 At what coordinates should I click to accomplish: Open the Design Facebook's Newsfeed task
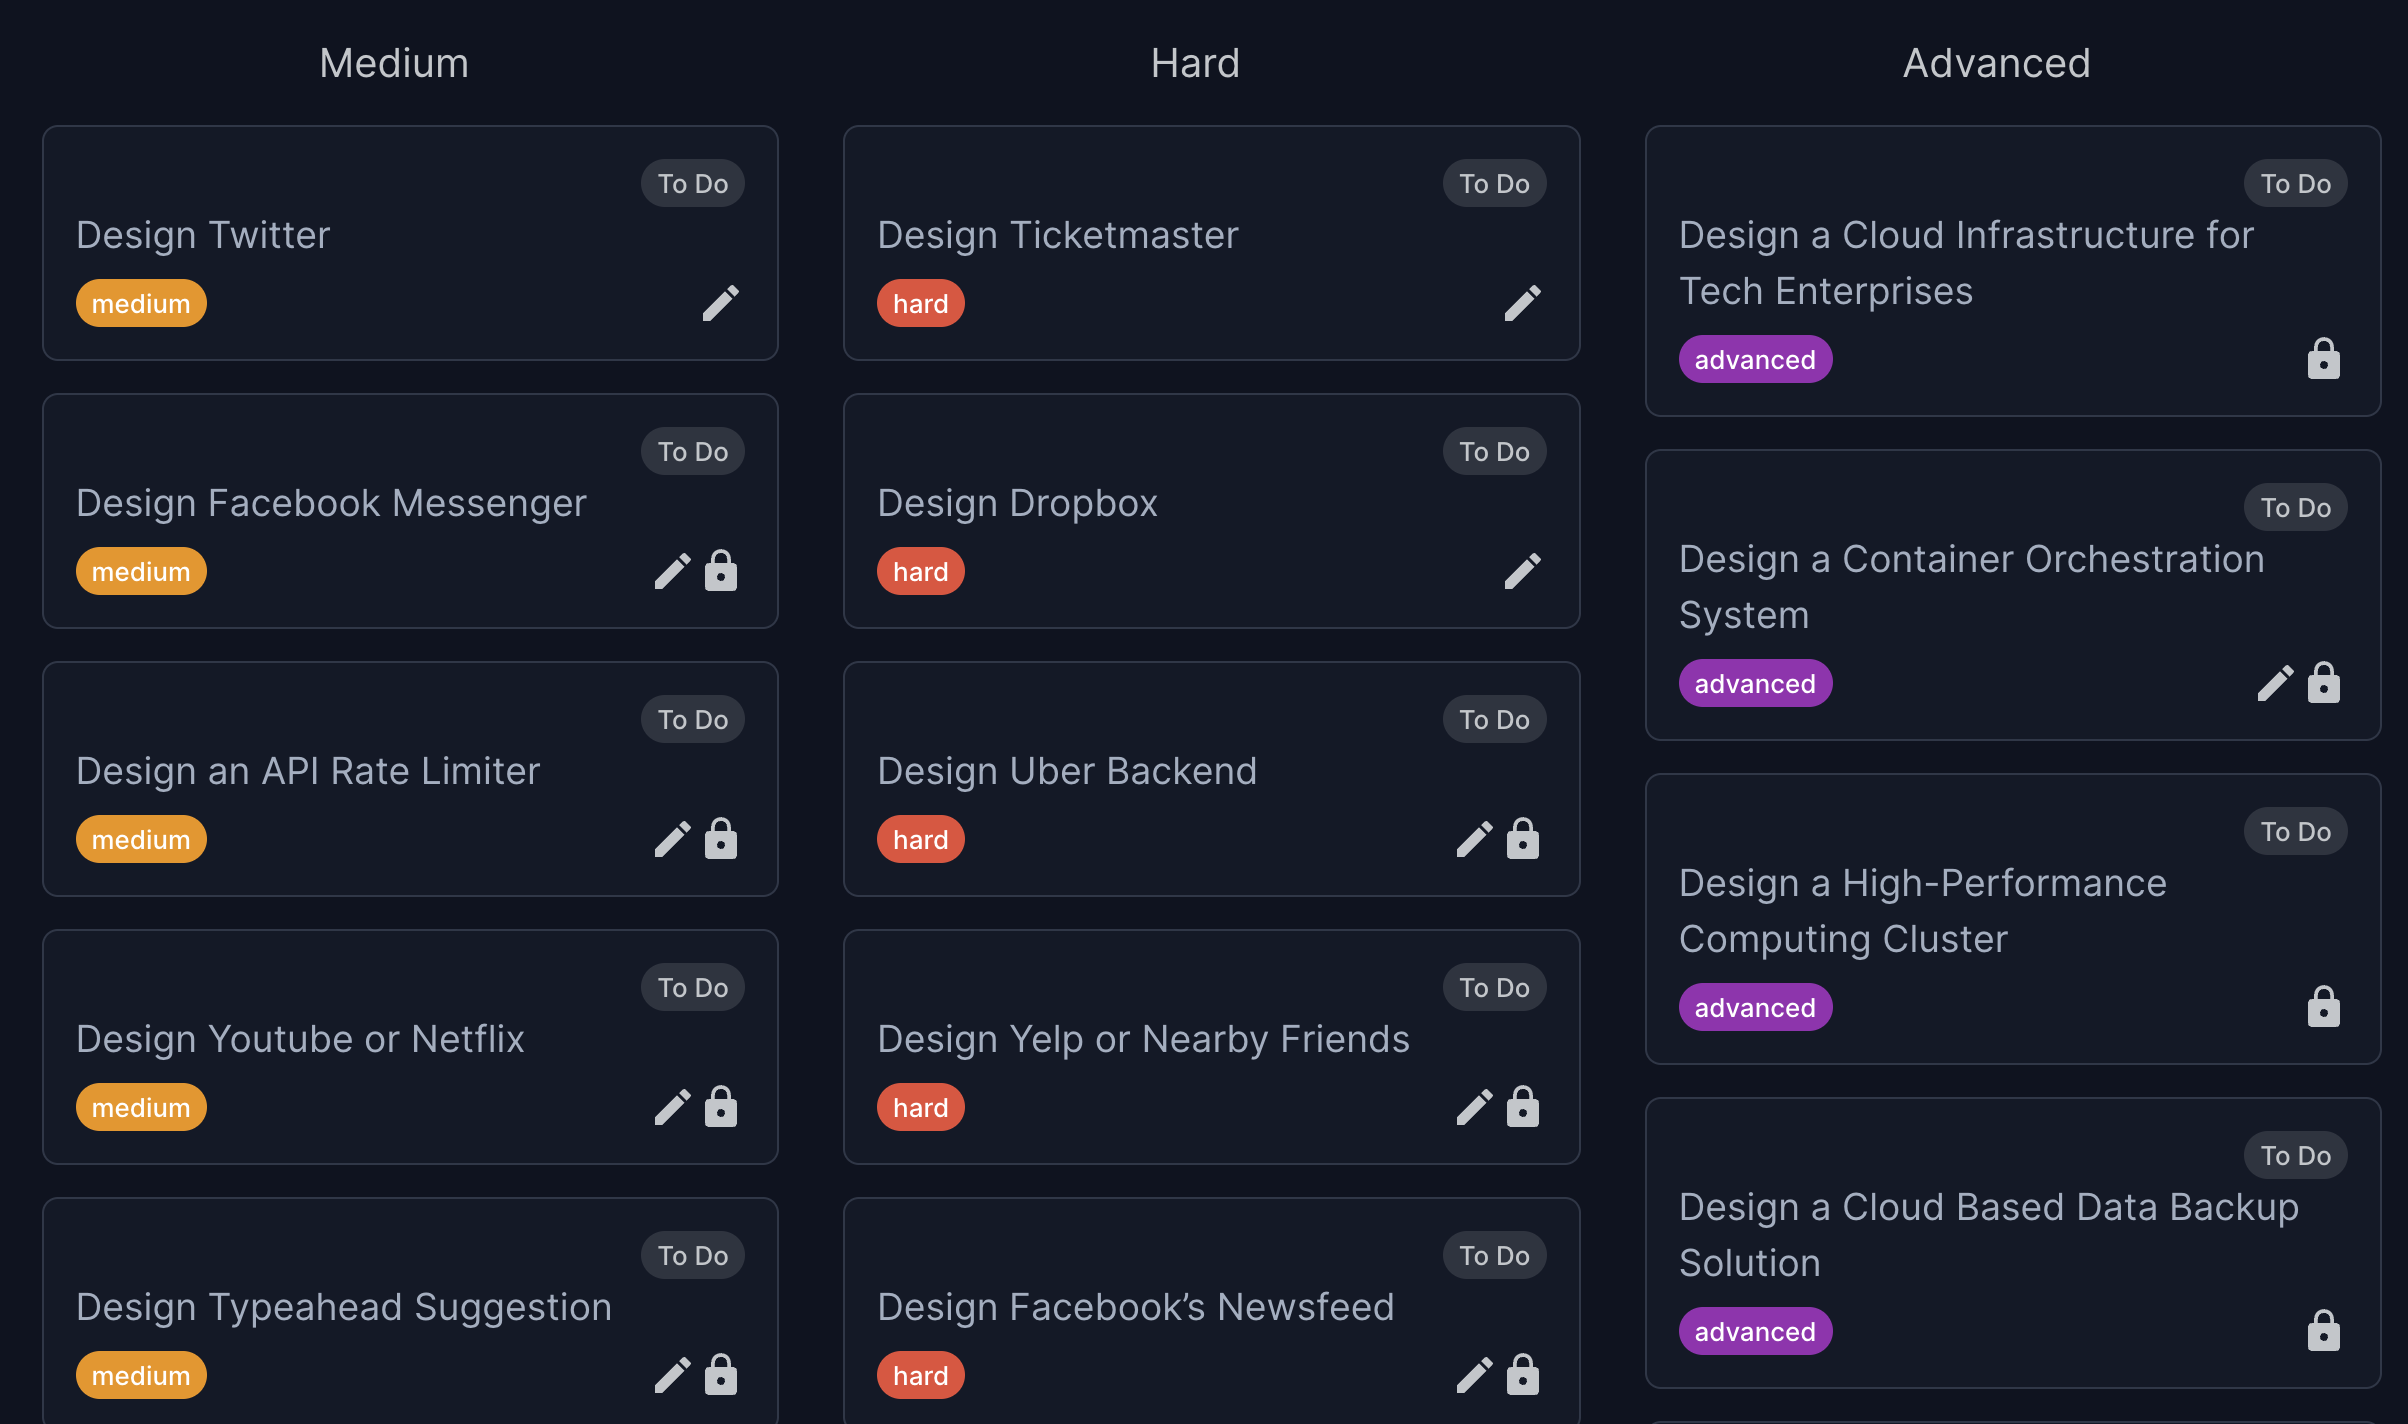[1136, 1306]
